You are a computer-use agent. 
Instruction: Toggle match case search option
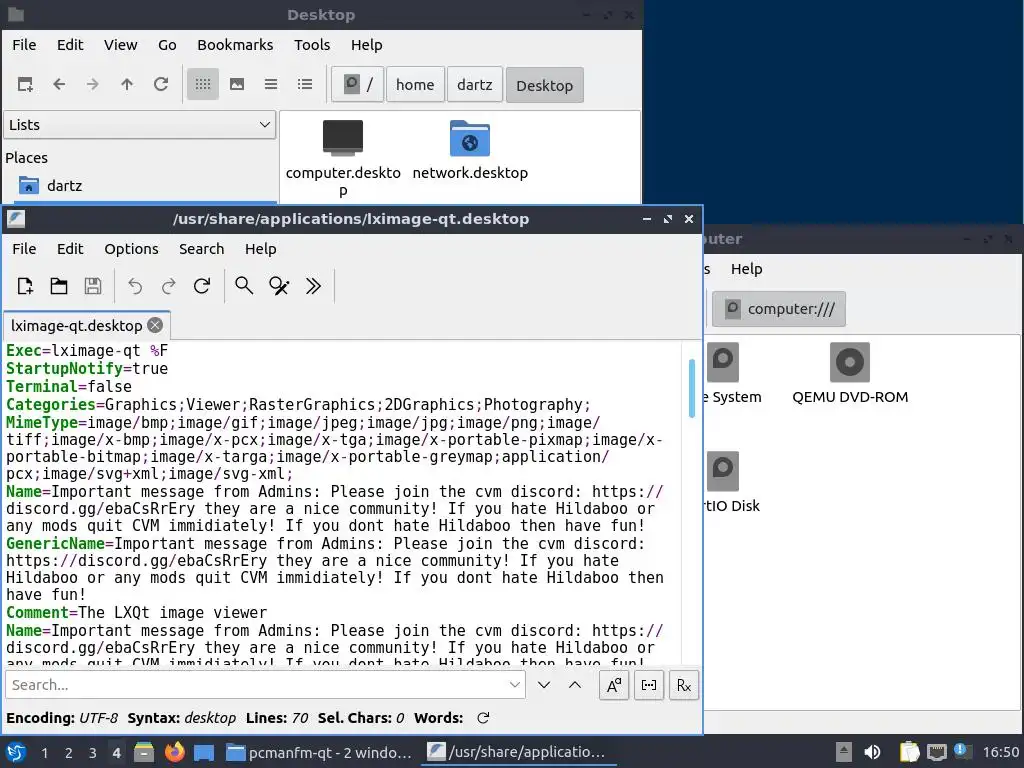coord(614,685)
